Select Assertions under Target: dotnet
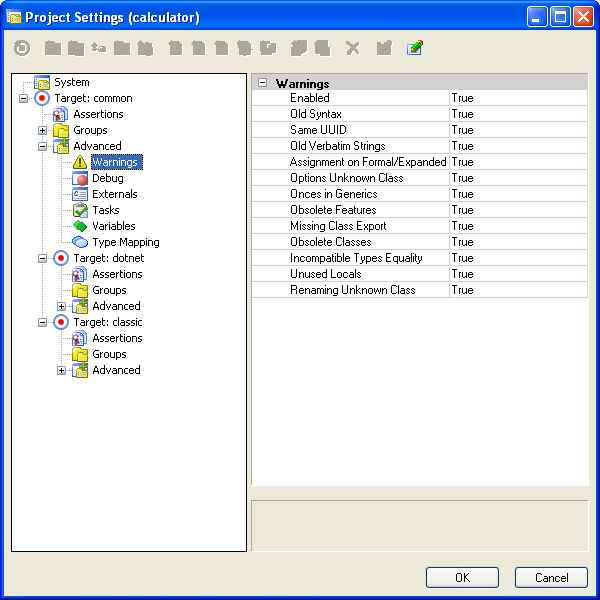The width and height of the screenshot is (600, 600). coord(117,274)
